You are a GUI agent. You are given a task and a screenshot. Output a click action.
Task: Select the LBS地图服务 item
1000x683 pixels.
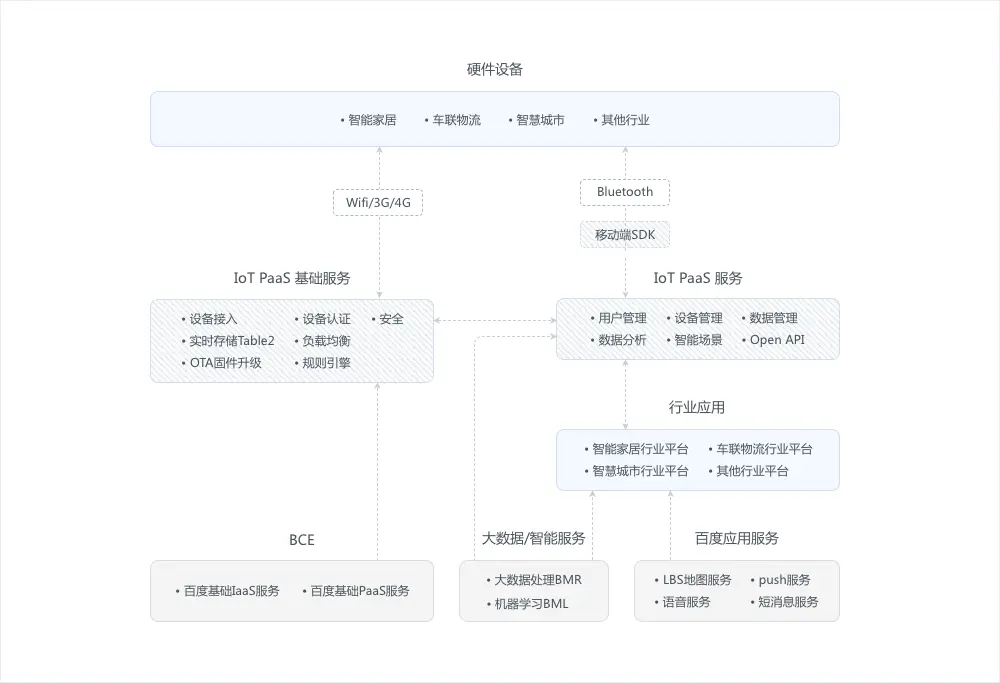pyautogui.click(x=696, y=580)
